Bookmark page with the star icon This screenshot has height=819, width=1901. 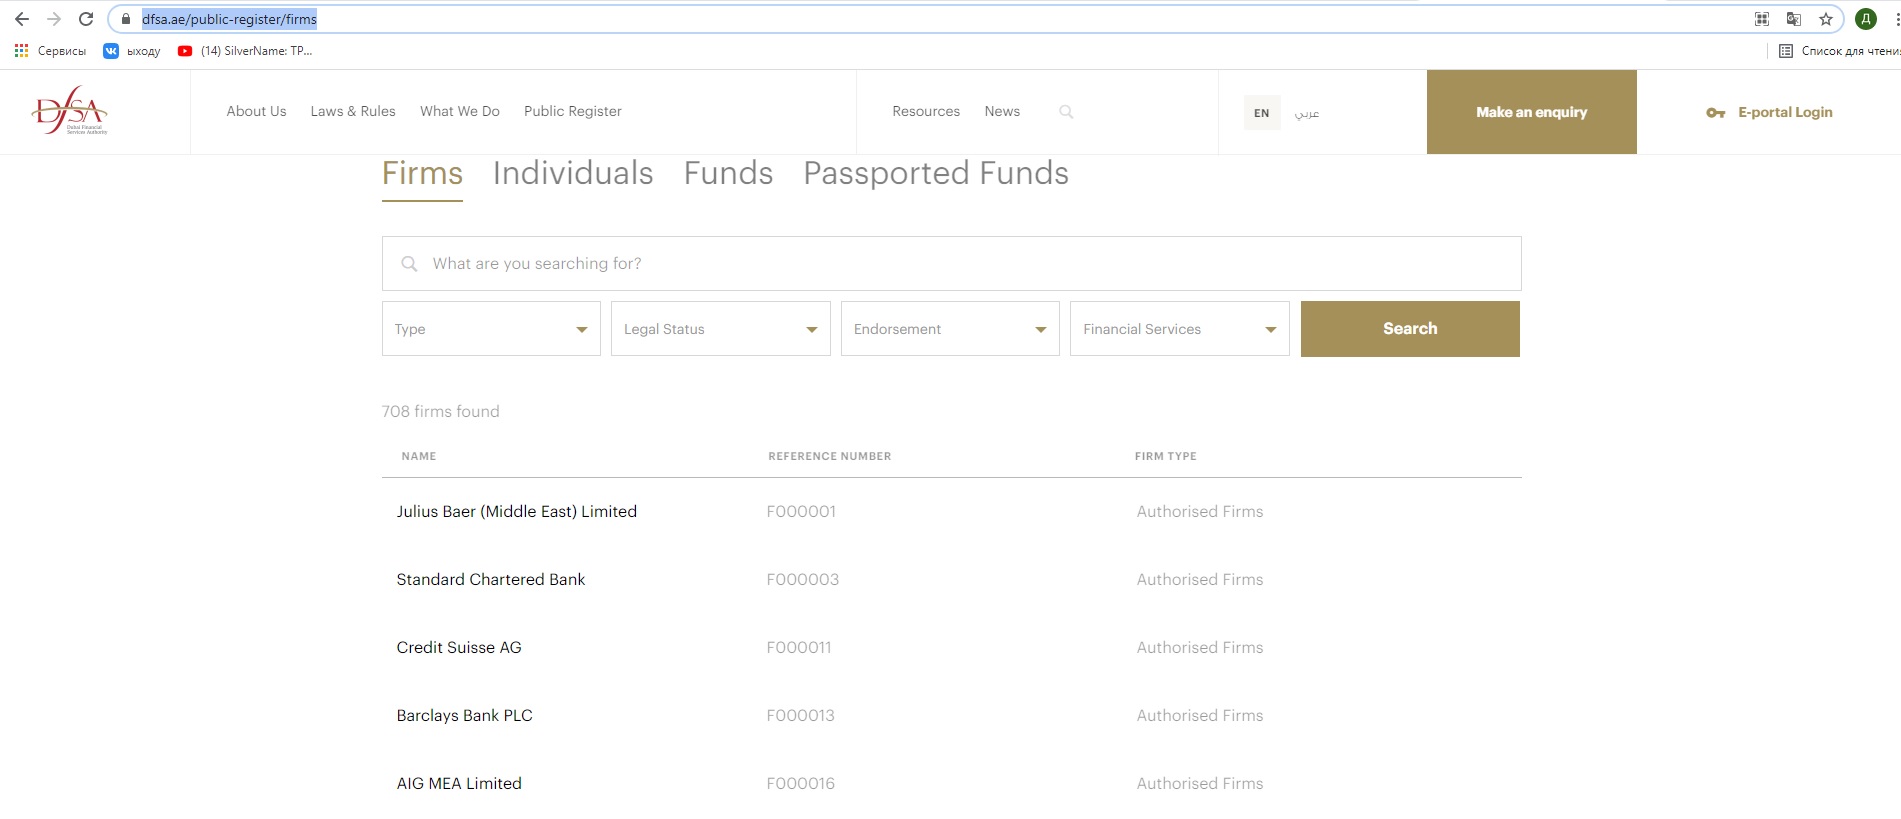(x=1826, y=19)
